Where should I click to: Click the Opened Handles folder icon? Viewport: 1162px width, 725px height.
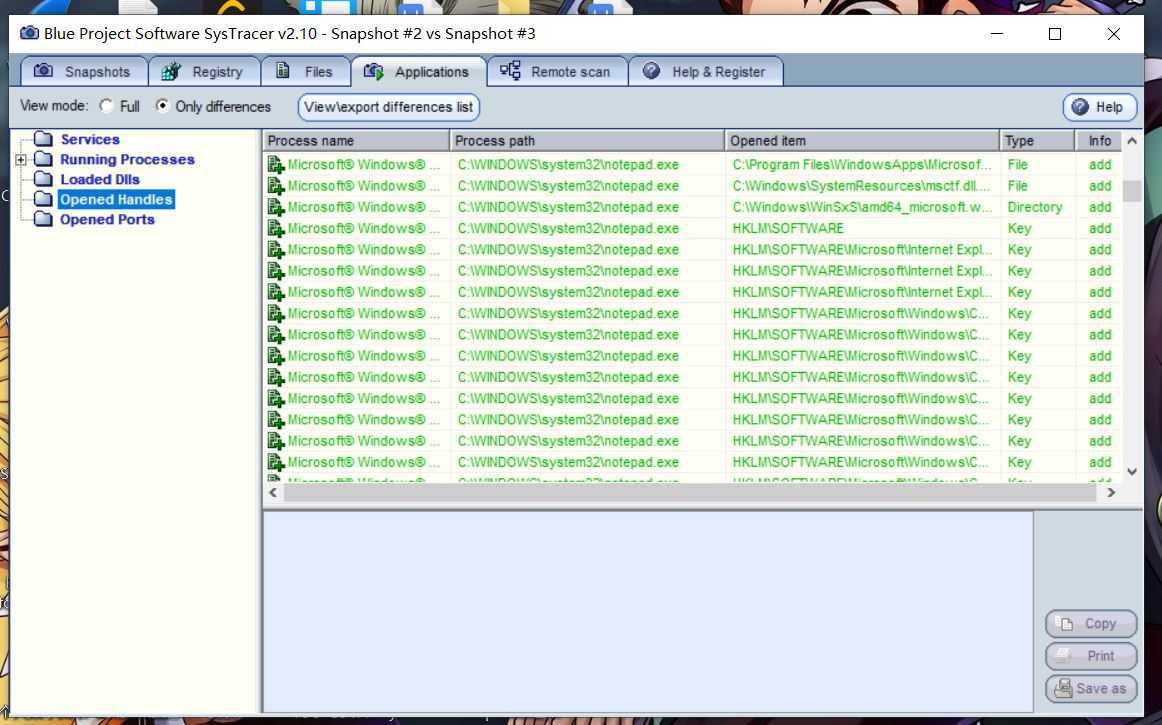point(44,199)
